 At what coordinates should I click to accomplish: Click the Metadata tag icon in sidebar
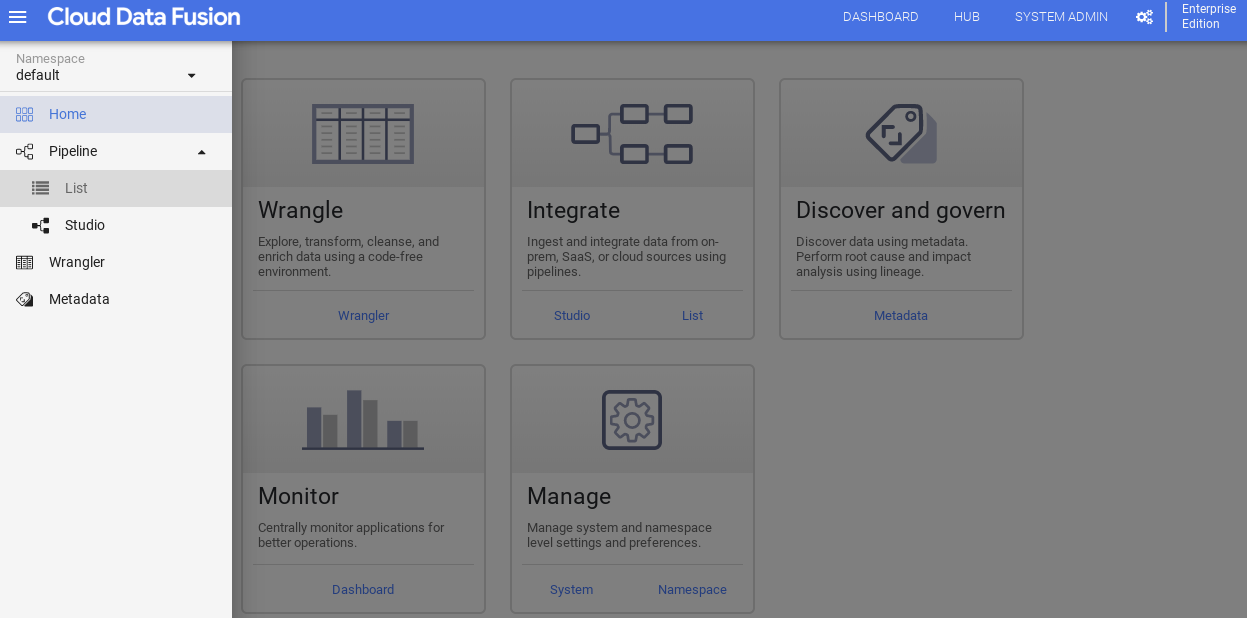25,299
